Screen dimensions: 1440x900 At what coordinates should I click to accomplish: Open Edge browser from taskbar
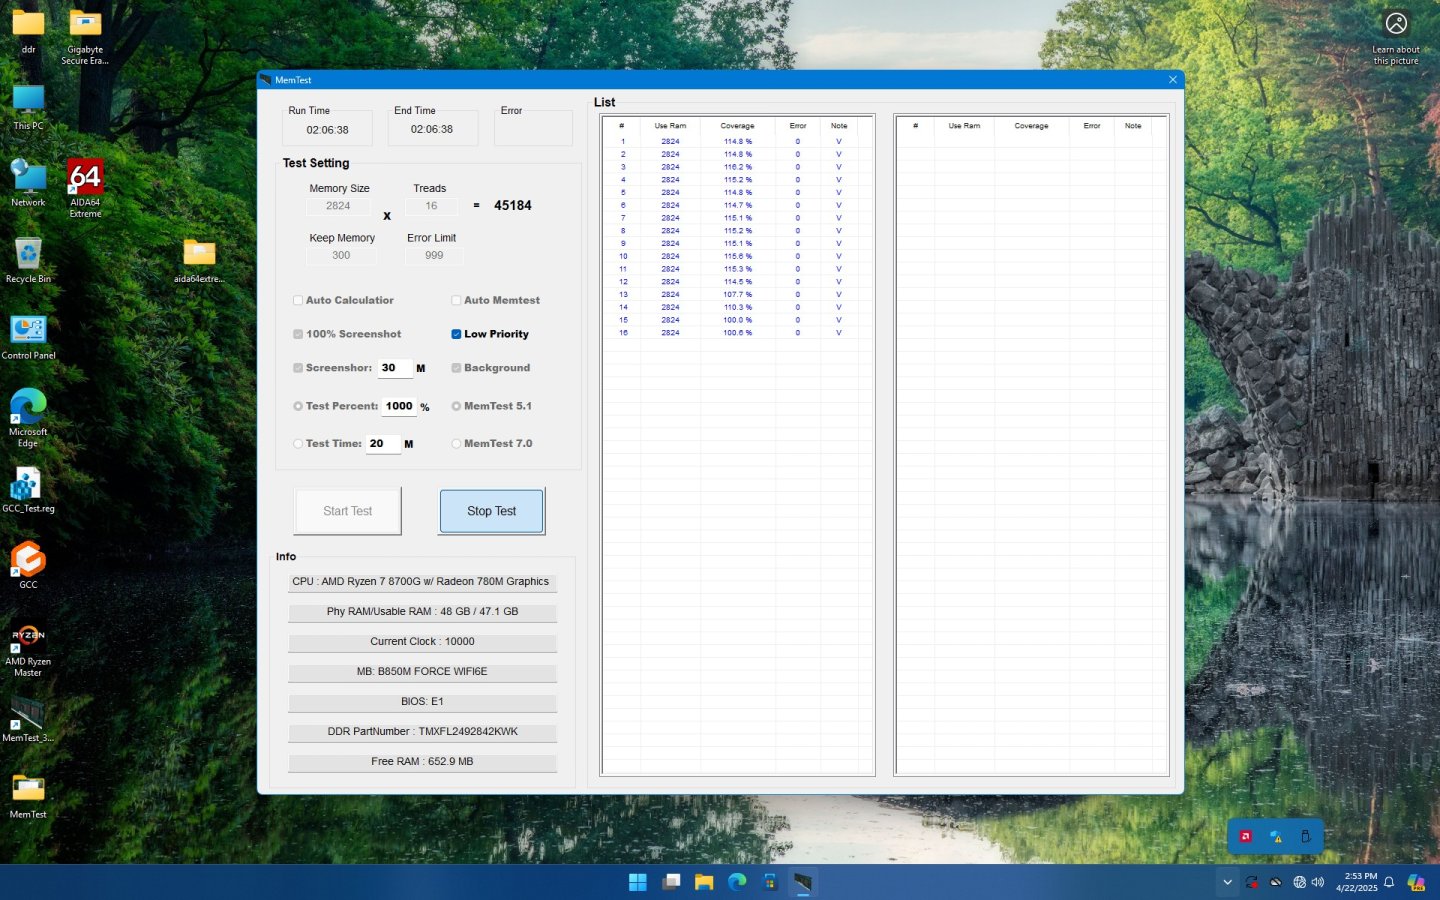[x=737, y=882]
